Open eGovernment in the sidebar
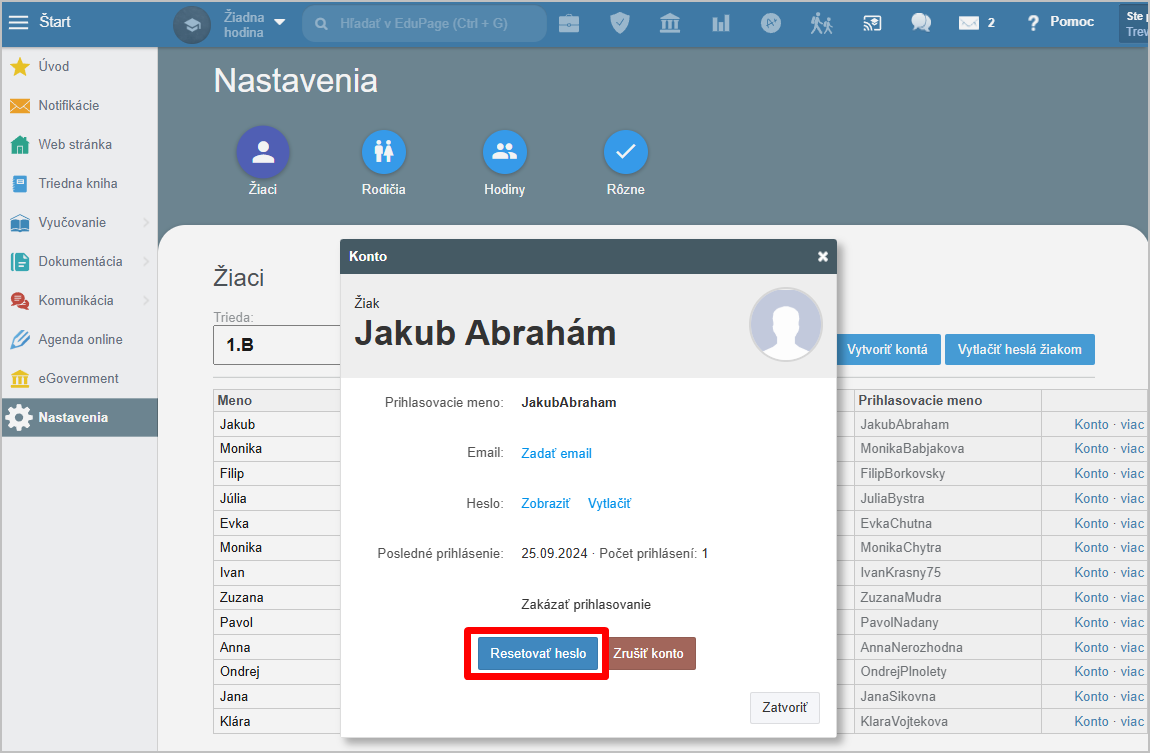The width and height of the screenshot is (1150, 753). (79, 378)
